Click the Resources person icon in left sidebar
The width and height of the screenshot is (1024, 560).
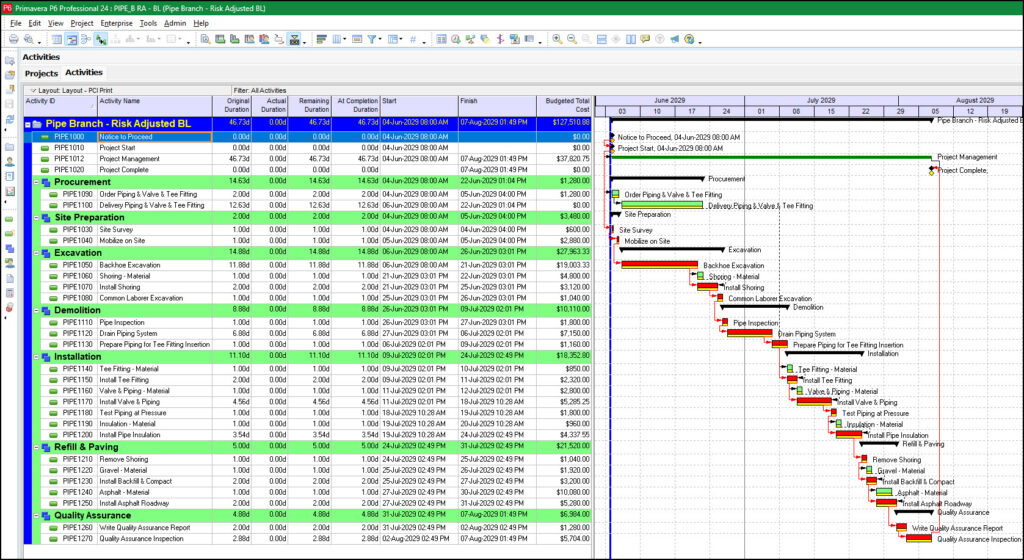(x=10, y=162)
